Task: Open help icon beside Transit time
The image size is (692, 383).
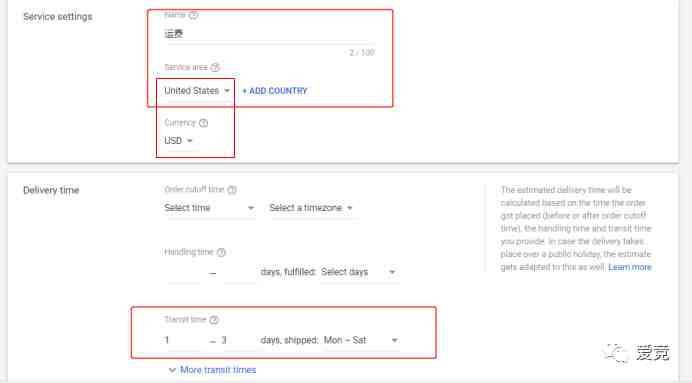Action: pos(214,320)
